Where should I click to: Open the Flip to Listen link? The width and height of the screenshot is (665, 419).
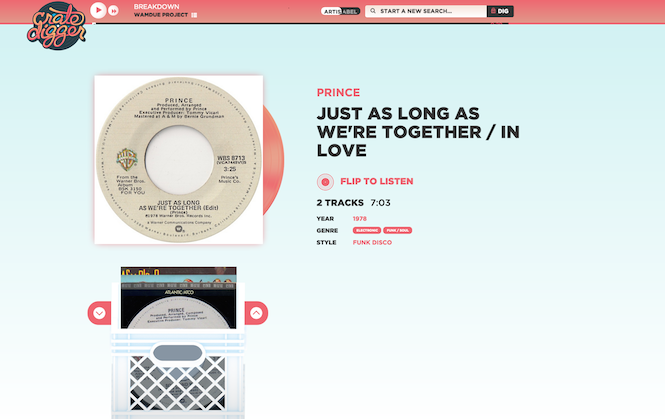377,181
